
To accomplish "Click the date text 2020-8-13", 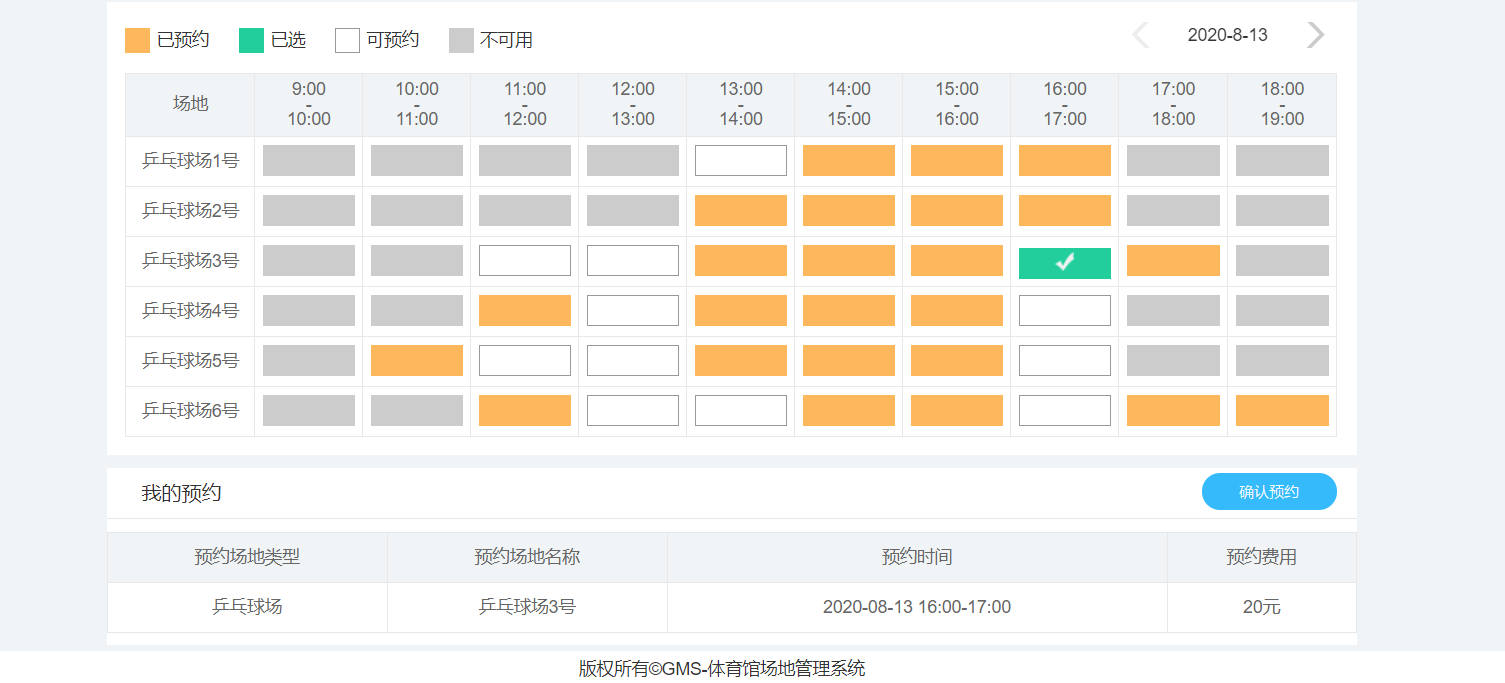I will (x=1227, y=35).
